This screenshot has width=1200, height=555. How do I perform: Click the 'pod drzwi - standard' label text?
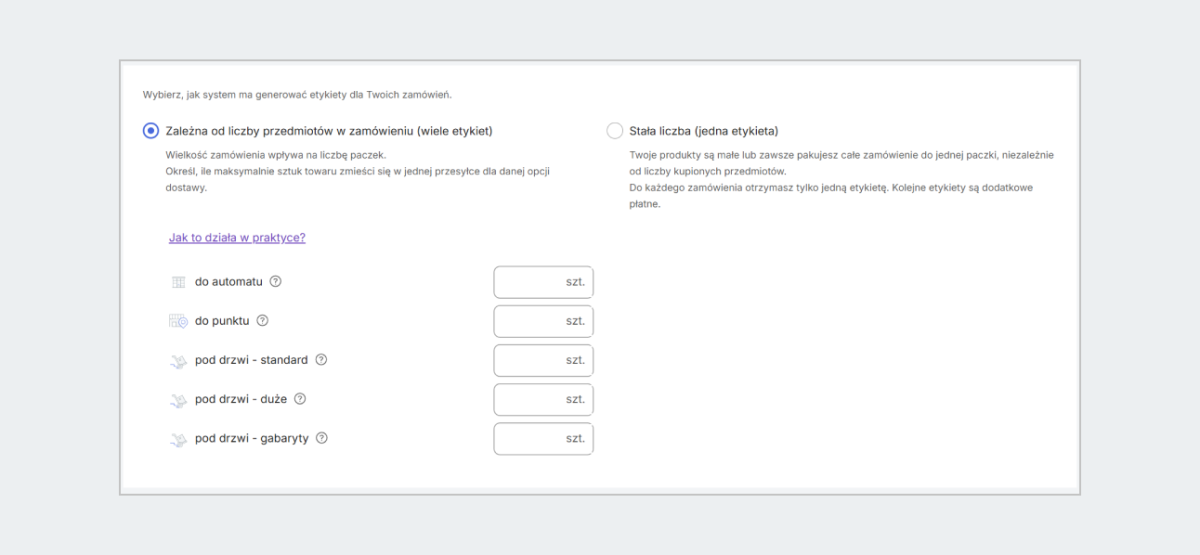(251, 360)
